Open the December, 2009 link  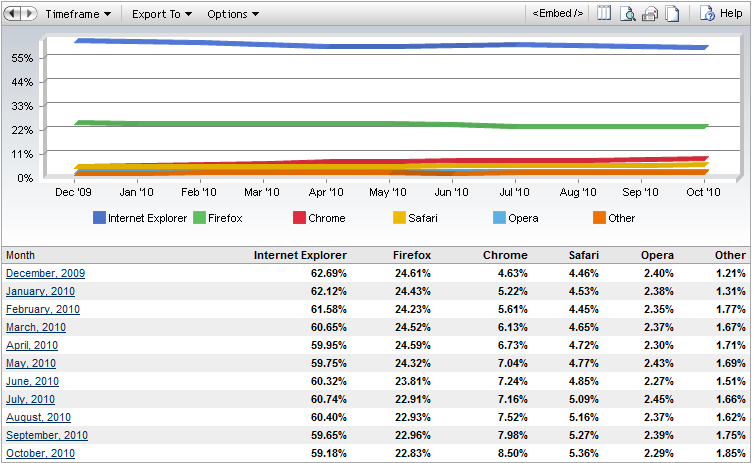pyautogui.click(x=45, y=273)
